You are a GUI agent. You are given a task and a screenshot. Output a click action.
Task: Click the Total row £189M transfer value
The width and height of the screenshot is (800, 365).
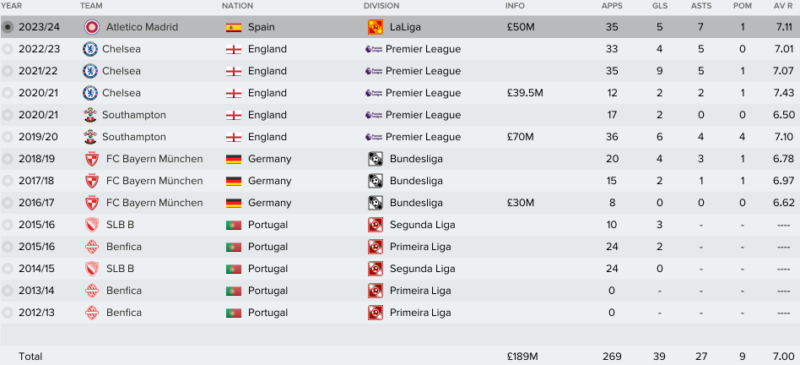click(520, 356)
